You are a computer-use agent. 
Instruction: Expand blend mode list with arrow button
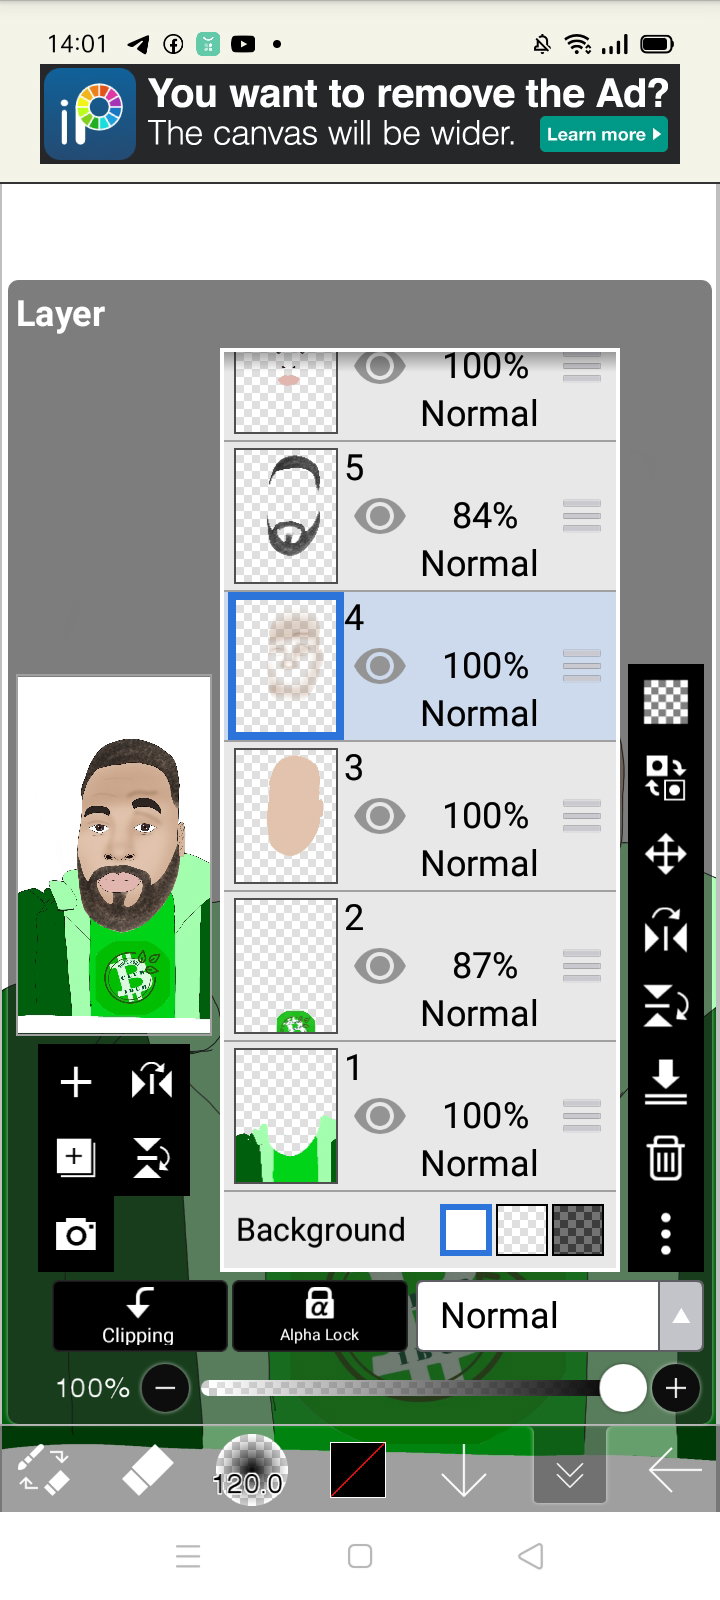tap(681, 1316)
